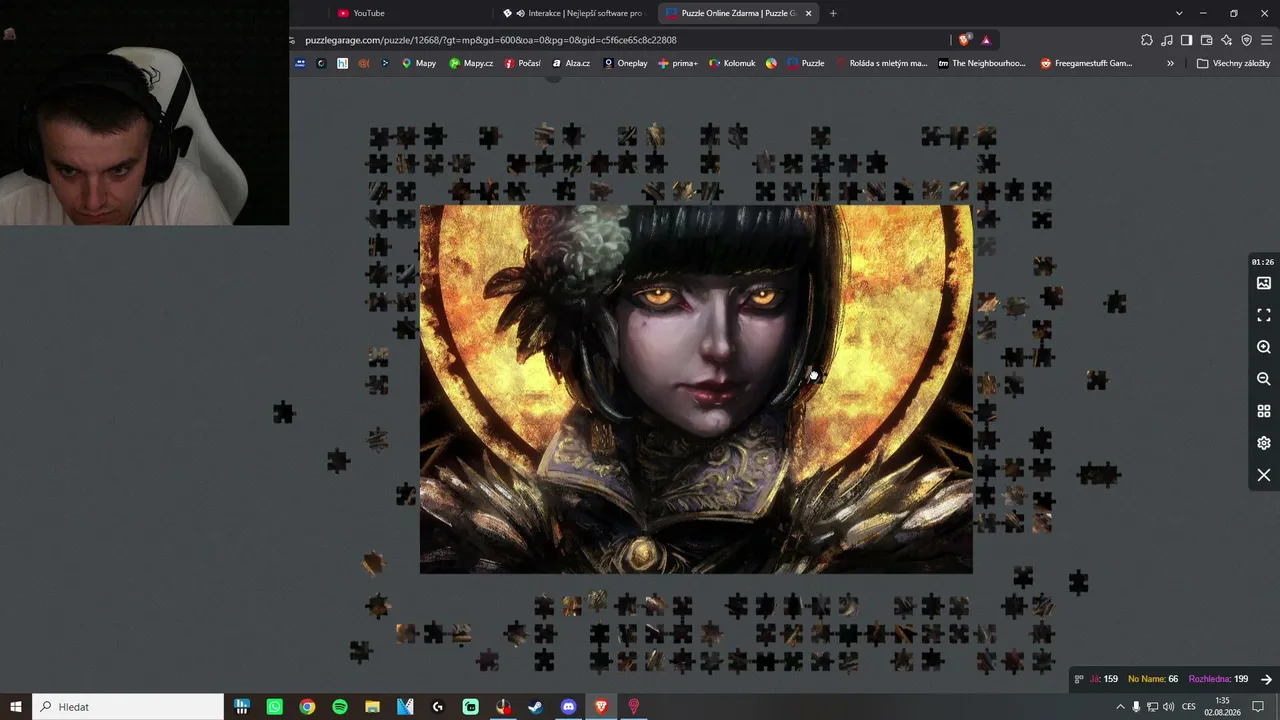This screenshot has width=1280, height=720.
Task: Zoom out of the puzzle board
Action: (1264, 379)
